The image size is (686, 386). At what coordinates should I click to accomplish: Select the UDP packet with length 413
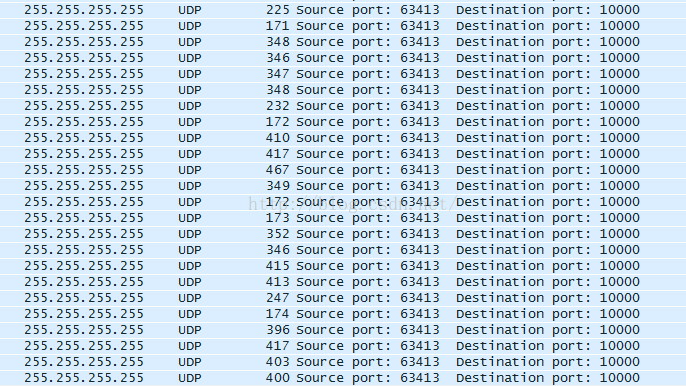(343, 282)
